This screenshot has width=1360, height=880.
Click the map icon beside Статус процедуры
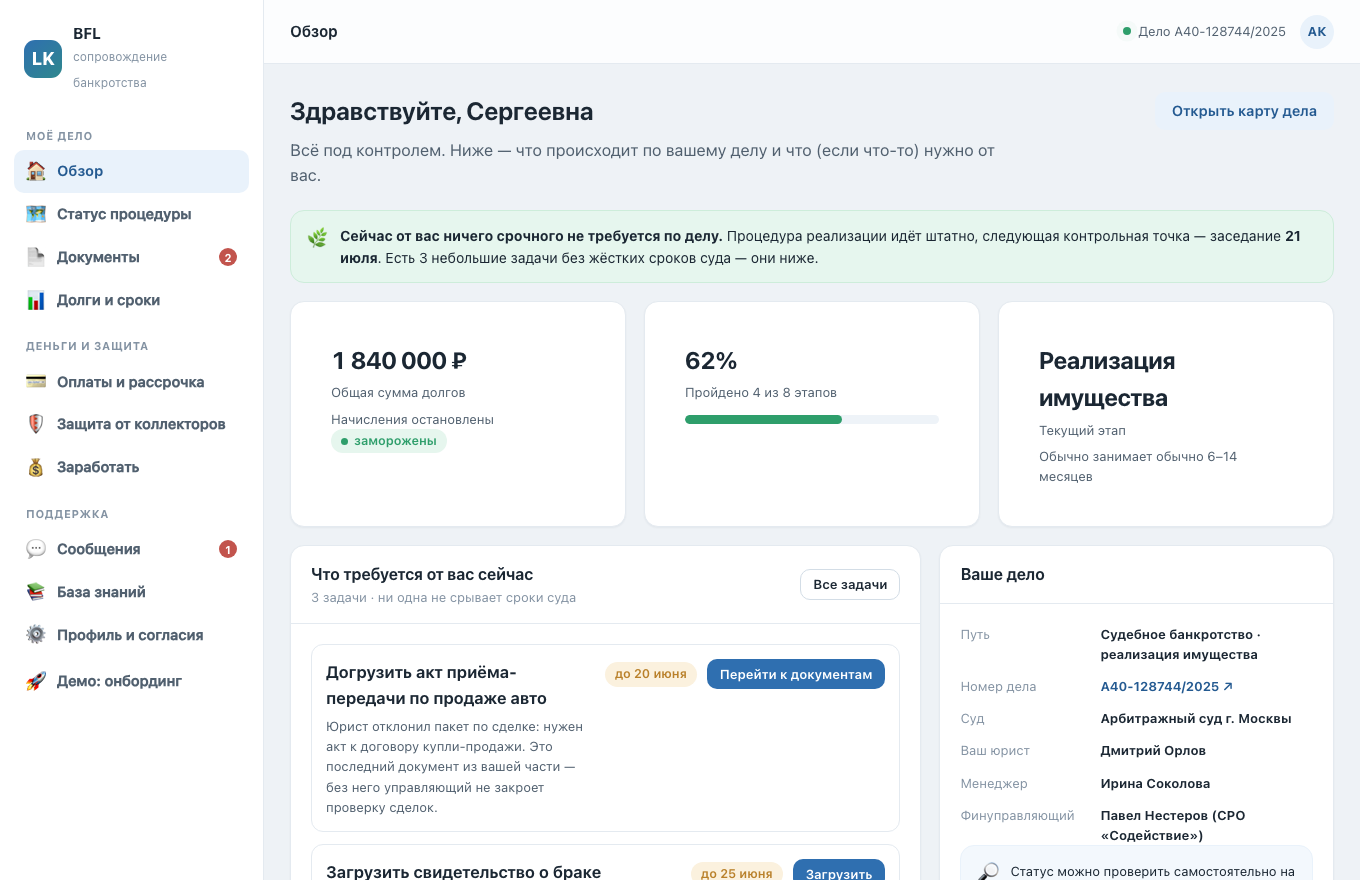[36, 214]
